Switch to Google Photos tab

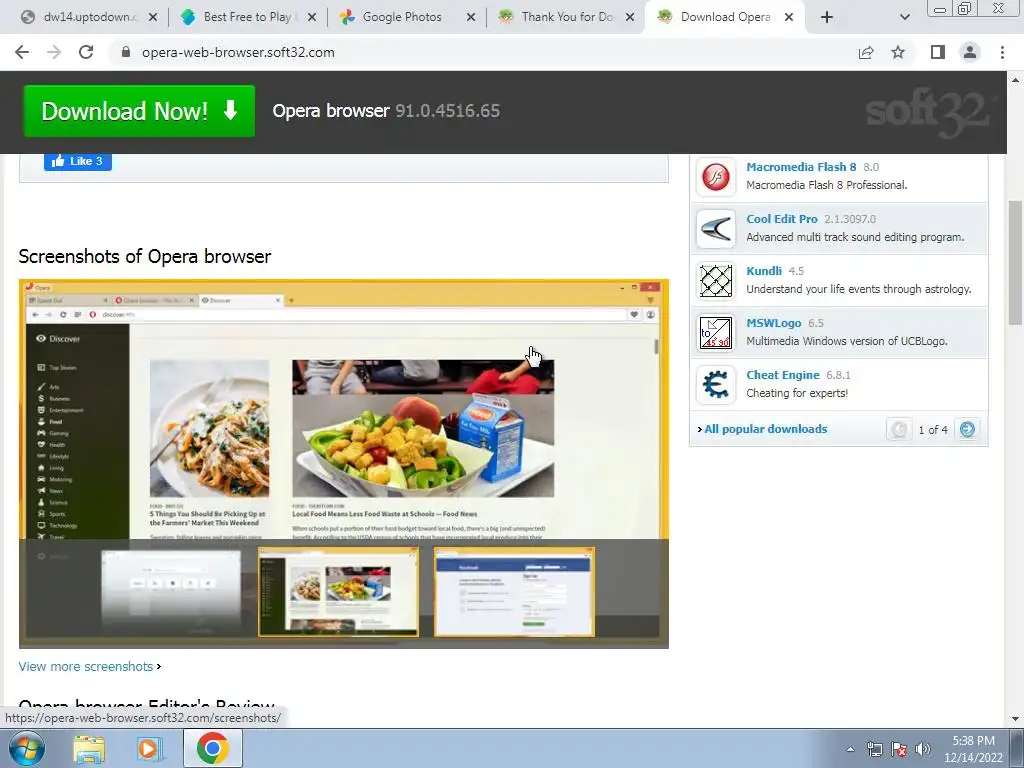coord(402,17)
